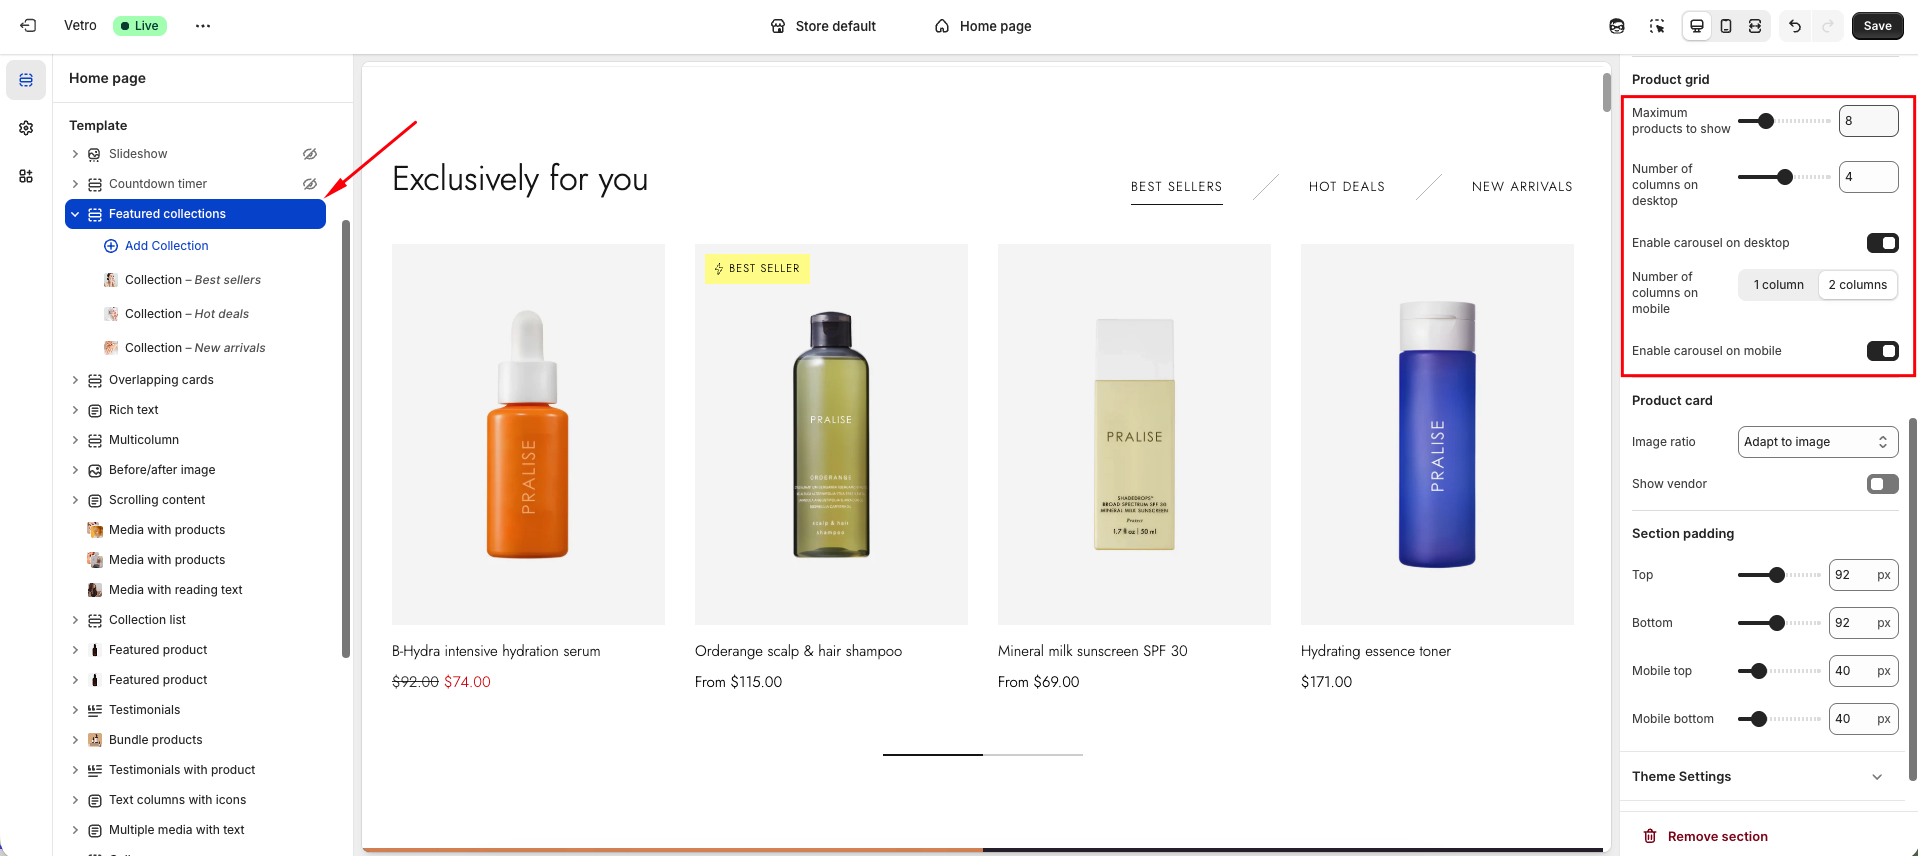Viewport: 1918px width, 856px height.
Task: Open the App embeds sidebar icon
Action: point(26,176)
